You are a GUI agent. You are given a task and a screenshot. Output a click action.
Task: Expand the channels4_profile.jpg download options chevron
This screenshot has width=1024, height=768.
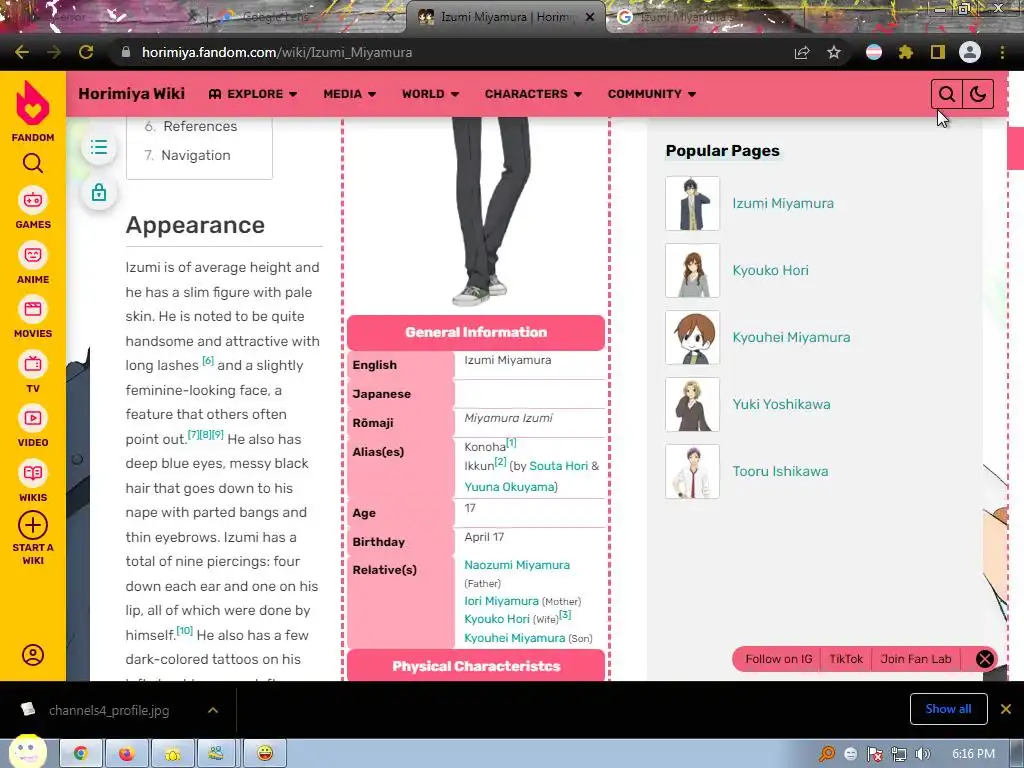(x=213, y=710)
